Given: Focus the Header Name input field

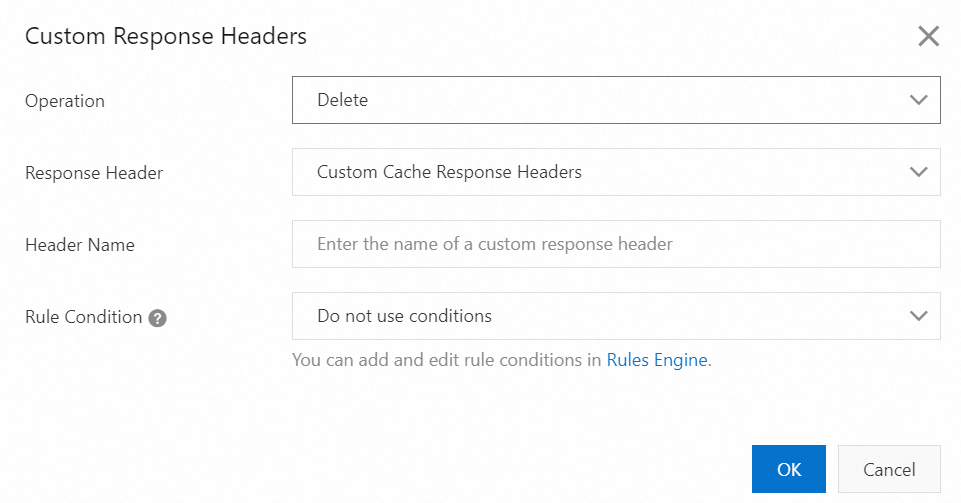Looking at the screenshot, I should point(615,244).
